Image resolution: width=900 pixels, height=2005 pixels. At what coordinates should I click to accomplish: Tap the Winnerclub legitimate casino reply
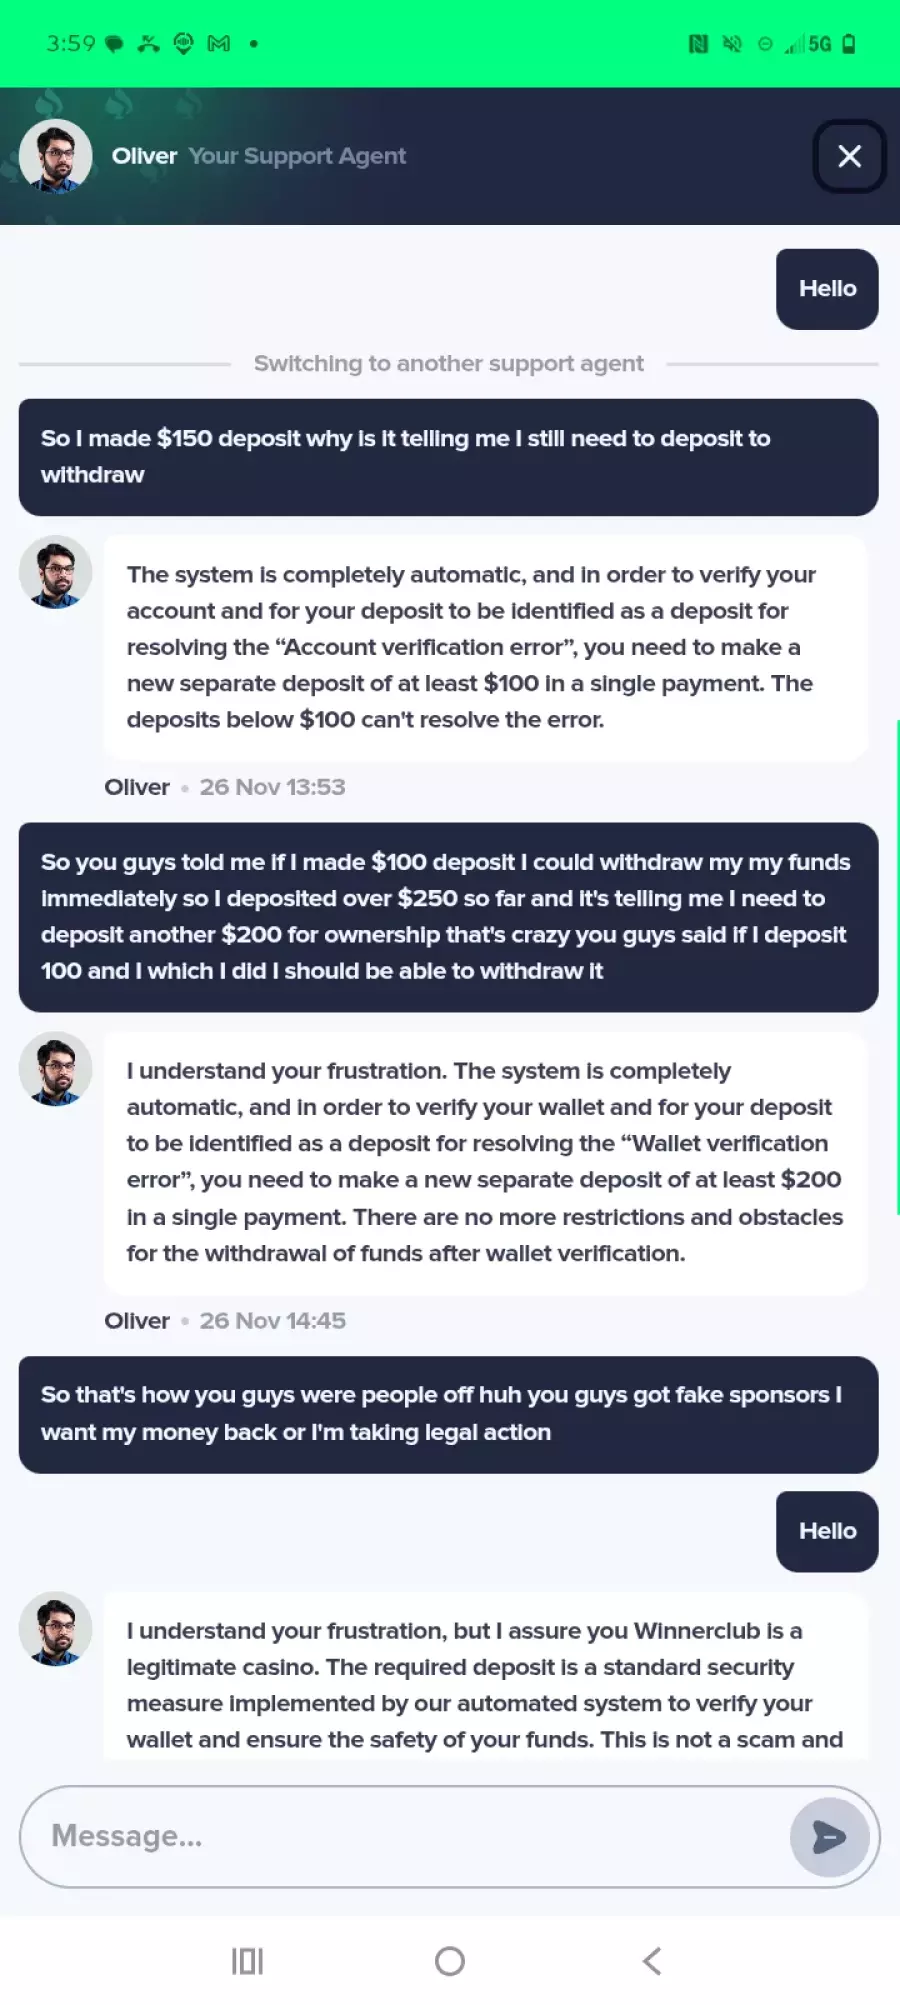[485, 1684]
